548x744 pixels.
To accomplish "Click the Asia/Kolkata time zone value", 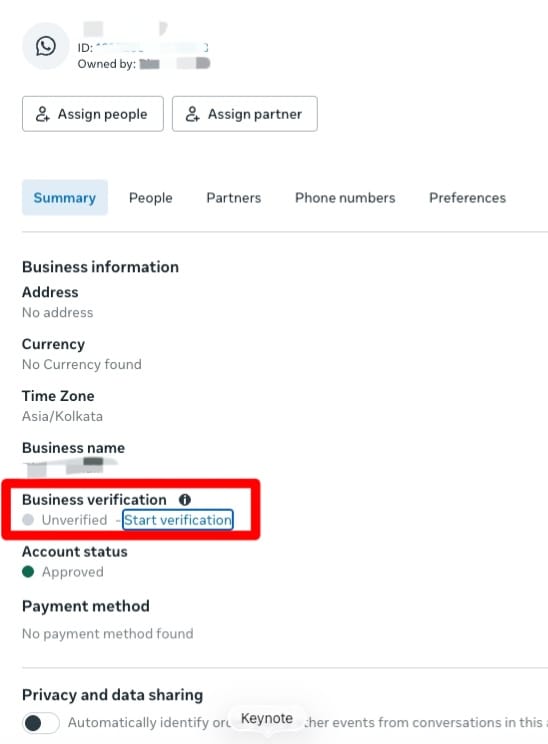I will tap(62, 416).
